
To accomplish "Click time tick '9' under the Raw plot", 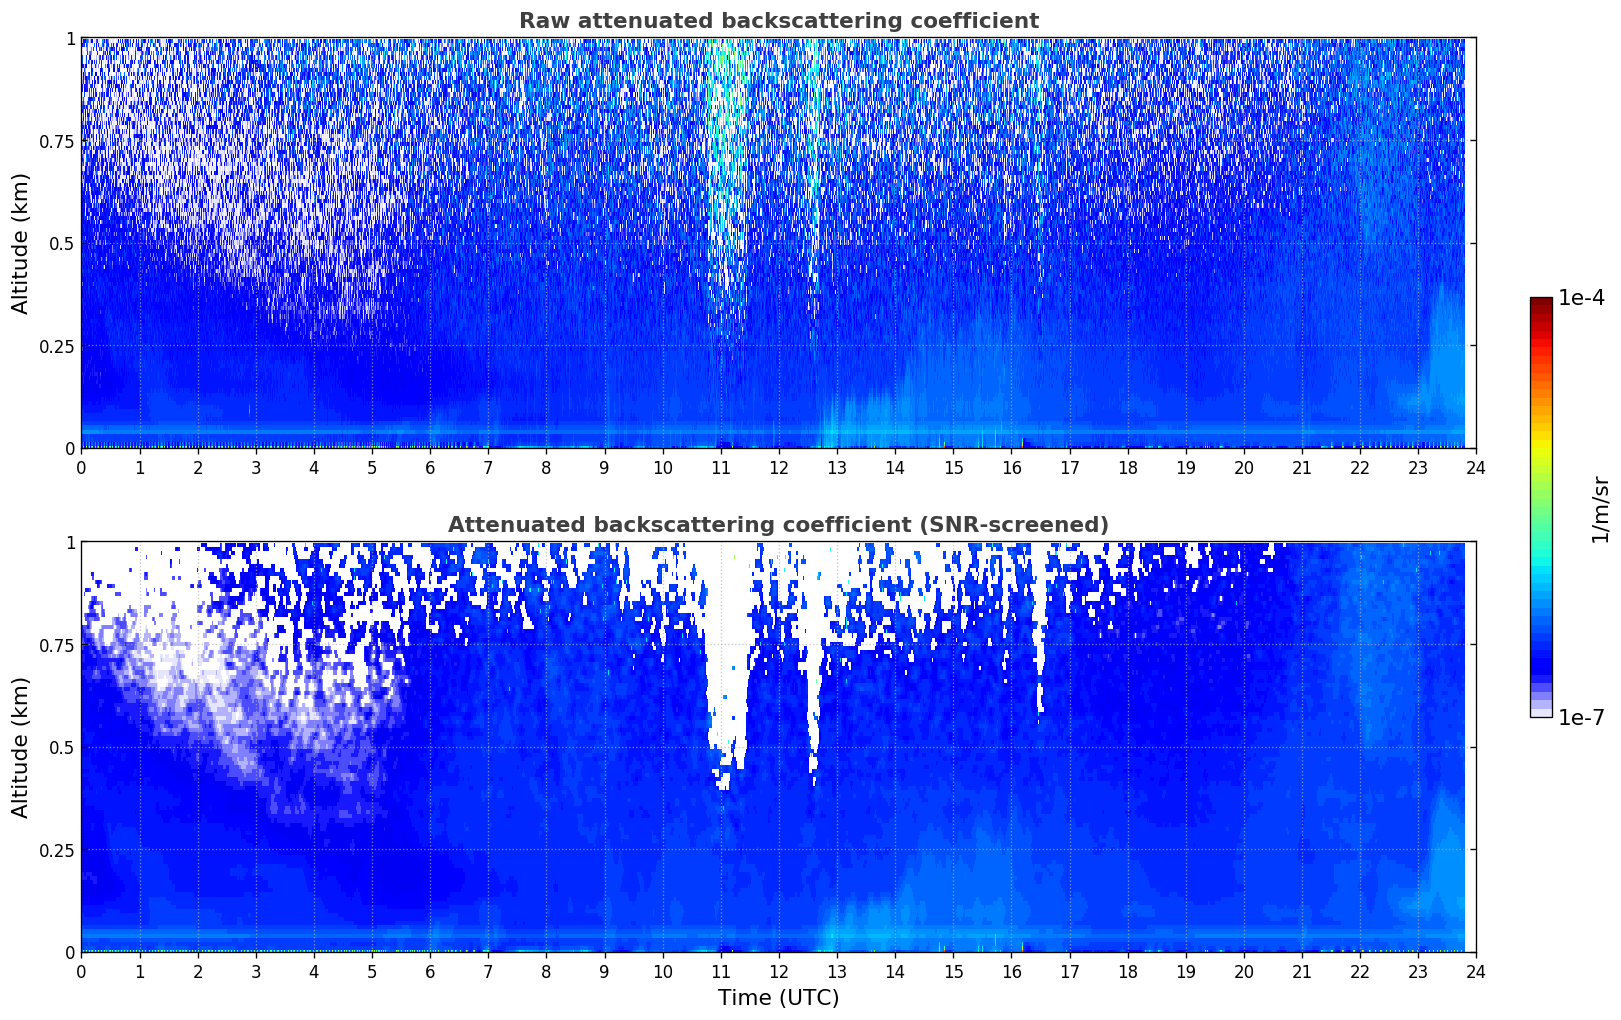I will (604, 467).
